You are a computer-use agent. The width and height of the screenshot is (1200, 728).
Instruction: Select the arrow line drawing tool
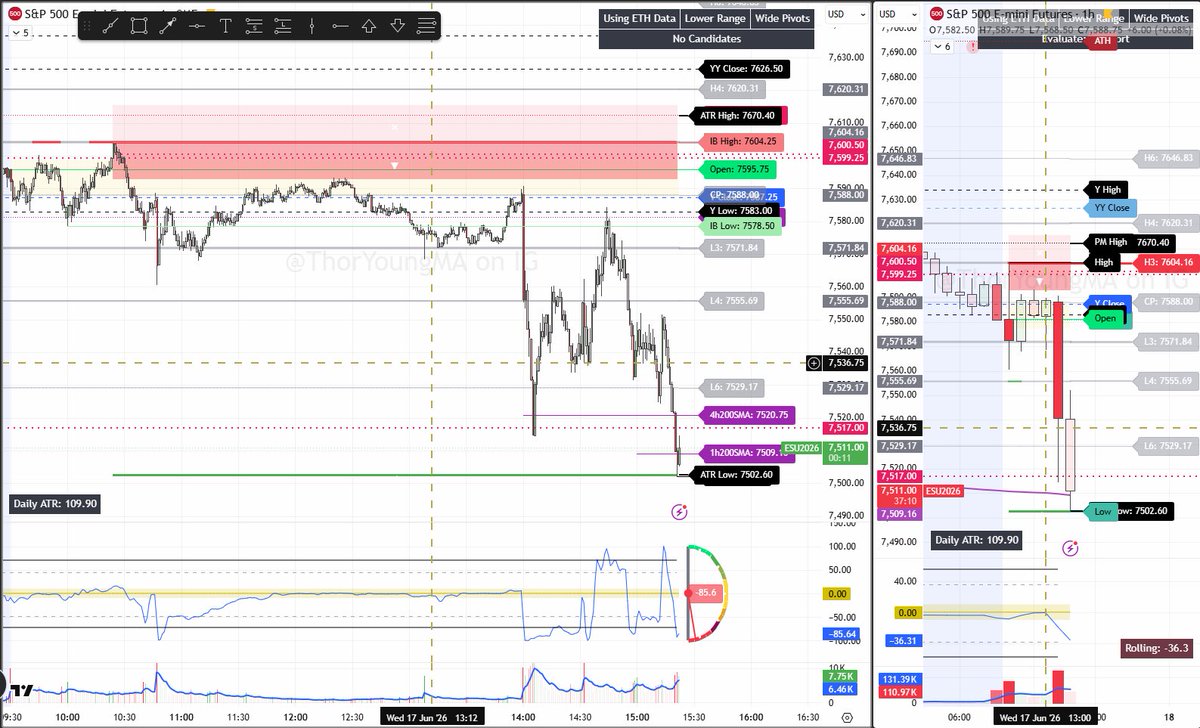pos(167,24)
